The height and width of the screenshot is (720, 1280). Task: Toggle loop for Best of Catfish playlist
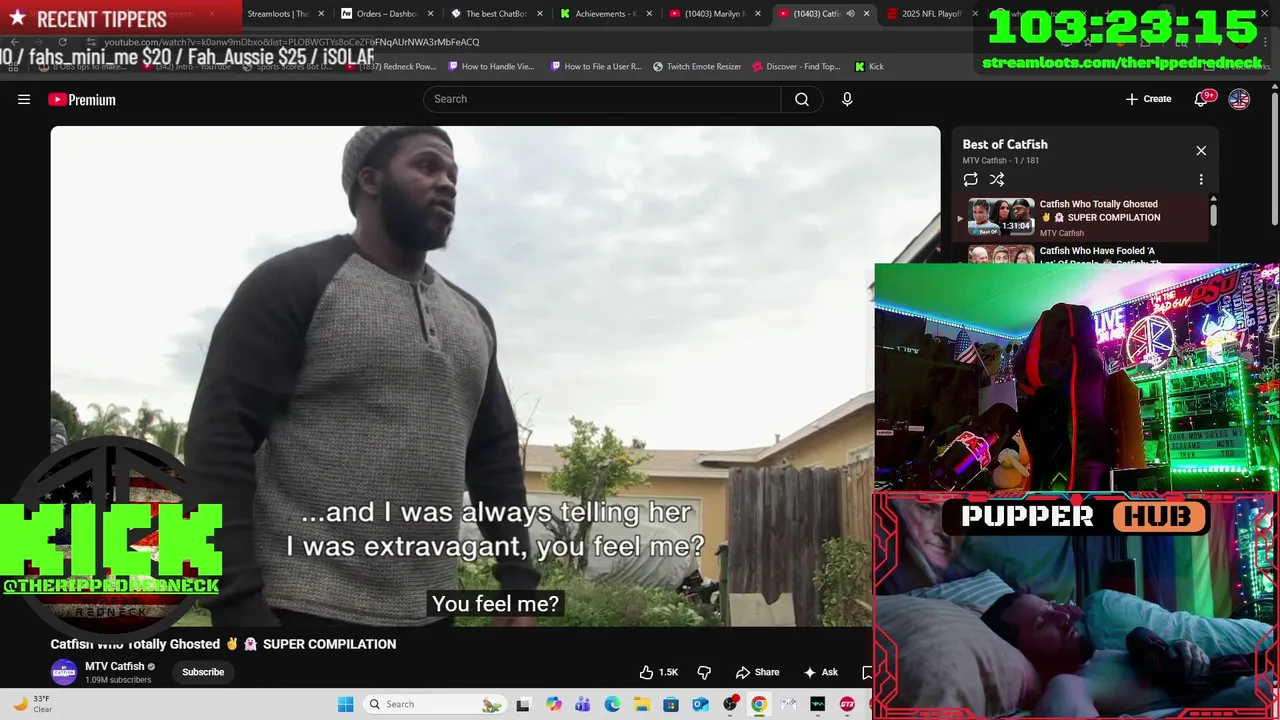tap(970, 179)
